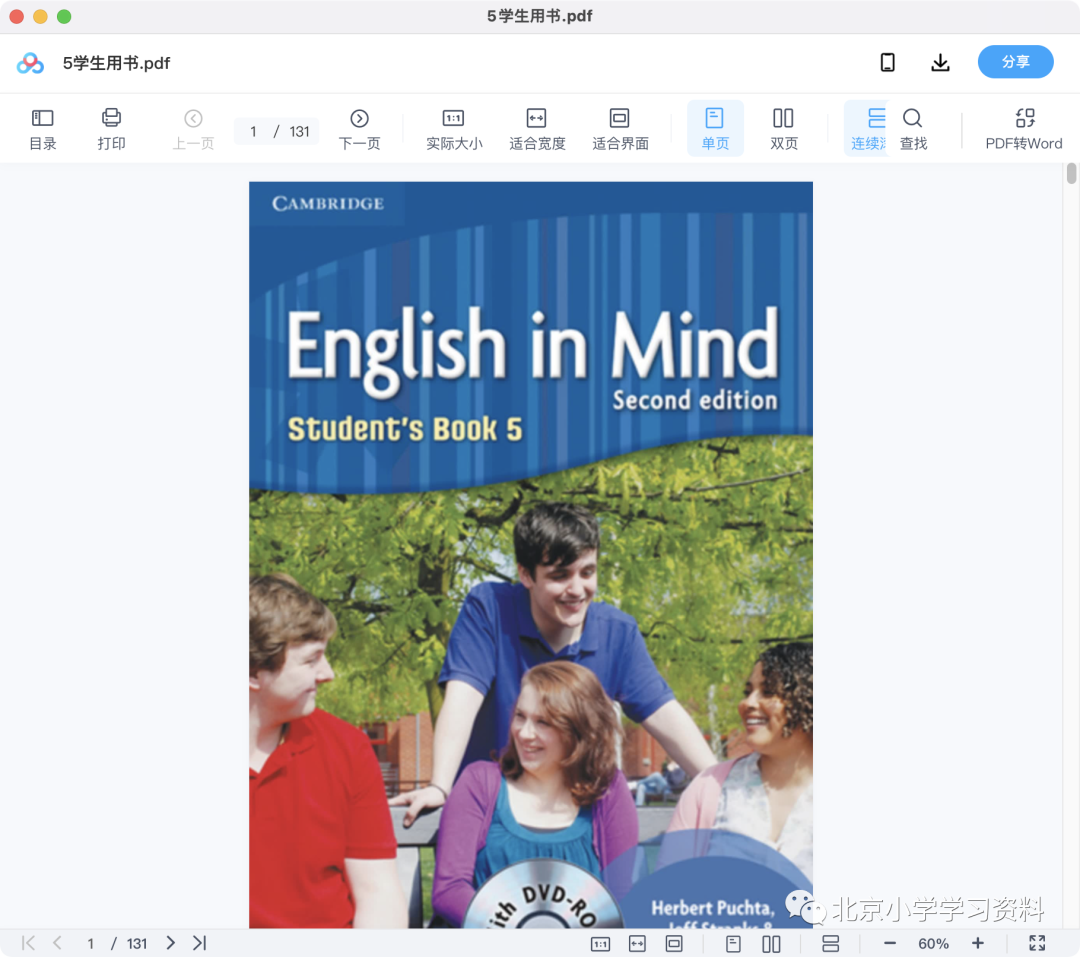Toggle bottom bar continuous scroll icon
Image resolution: width=1080 pixels, height=957 pixels.
[831, 944]
